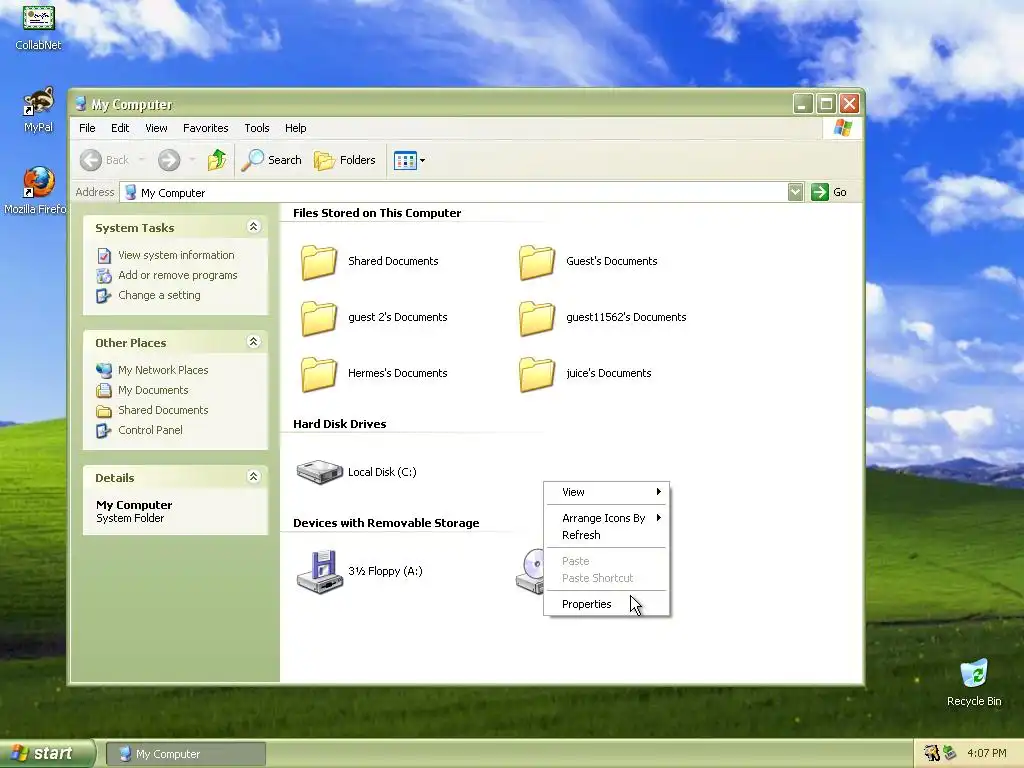Image resolution: width=1024 pixels, height=768 pixels.
Task: Click the Start button
Action: pyautogui.click(x=47, y=754)
